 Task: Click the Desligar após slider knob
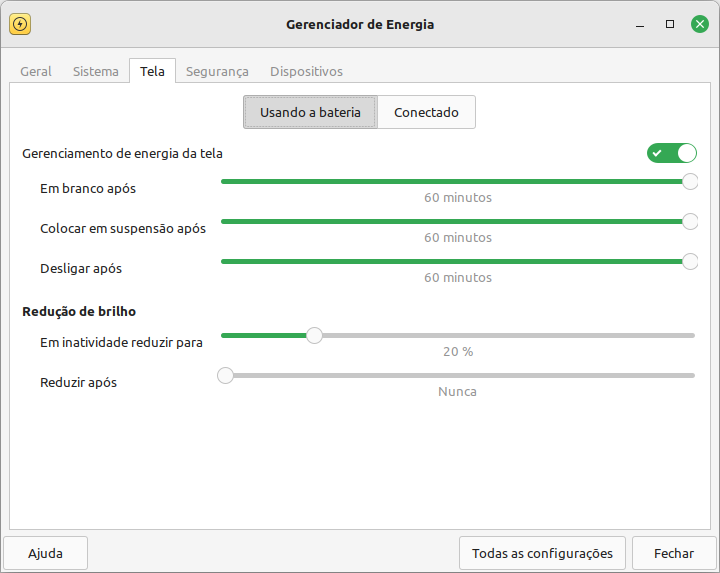point(690,261)
